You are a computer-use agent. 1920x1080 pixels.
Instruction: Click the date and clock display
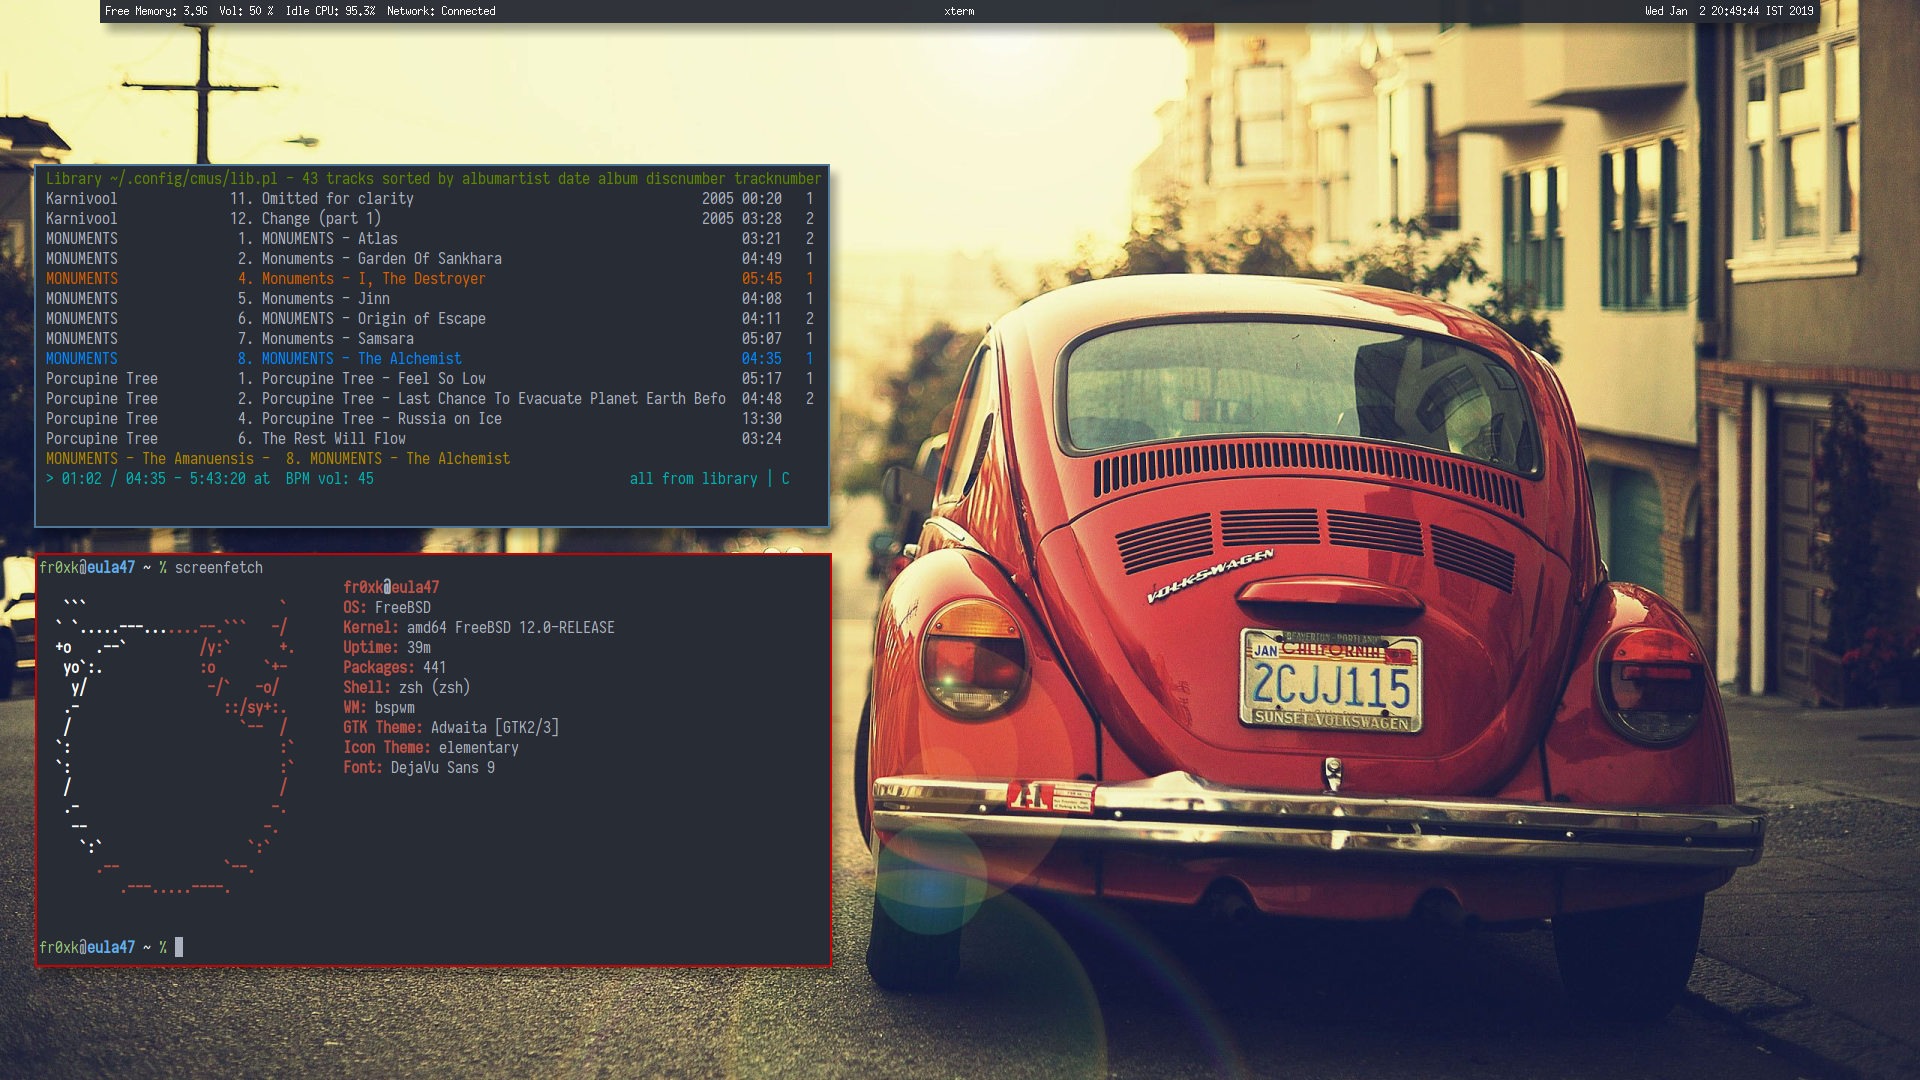pos(1728,11)
